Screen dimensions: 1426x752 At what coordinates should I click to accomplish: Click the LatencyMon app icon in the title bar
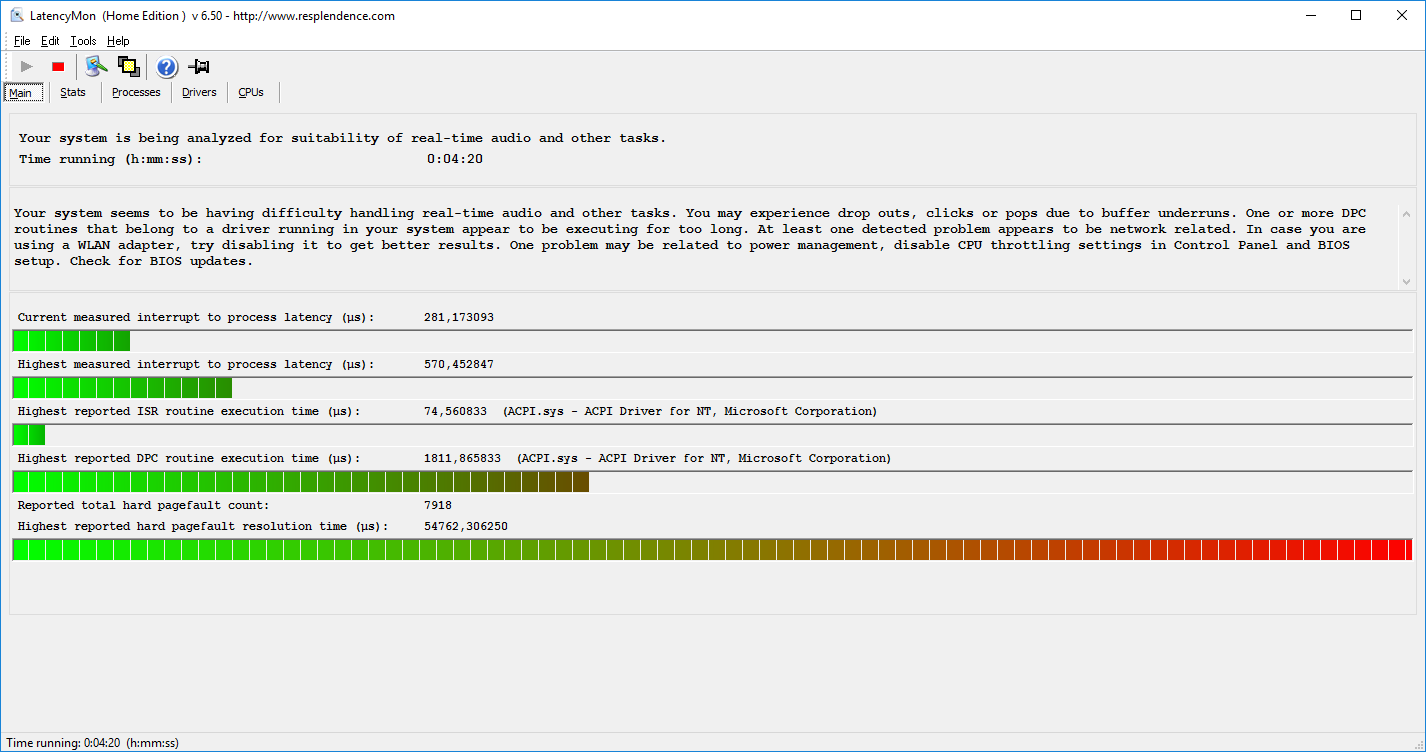pyautogui.click(x=17, y=15)
